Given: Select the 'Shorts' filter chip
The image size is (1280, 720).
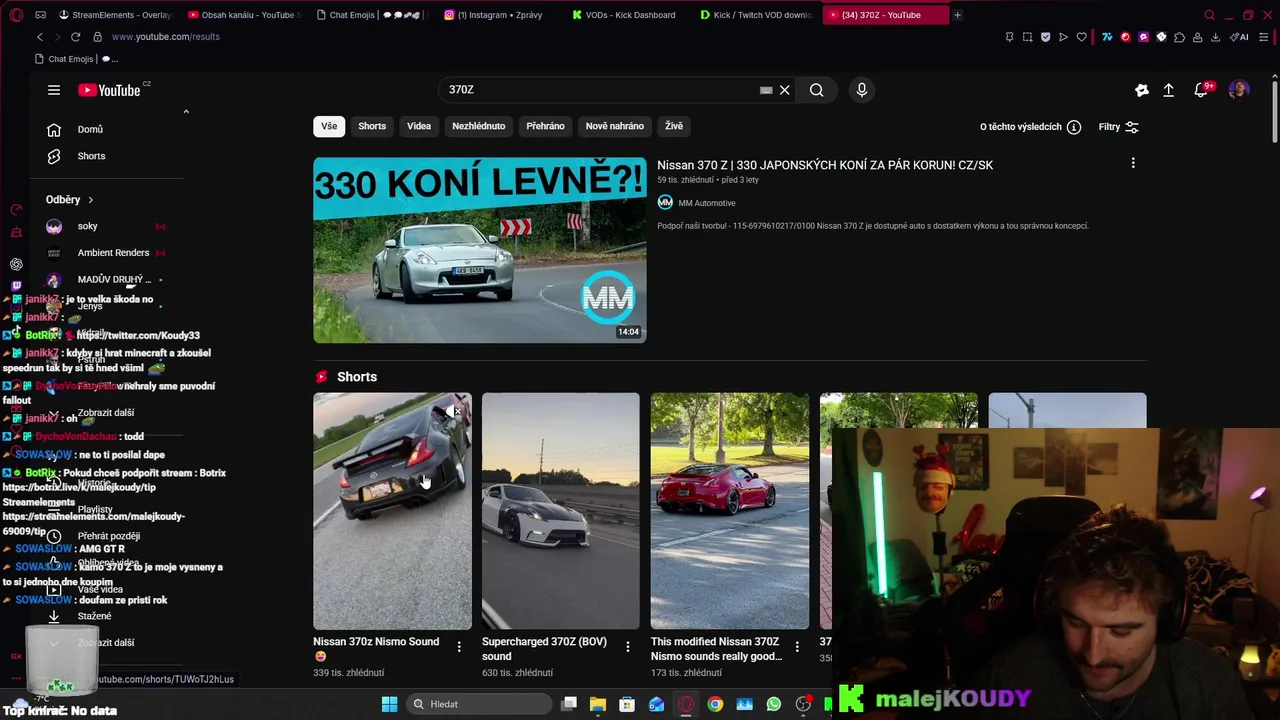Looking at the screenshot, I should (x=372, y=126).
